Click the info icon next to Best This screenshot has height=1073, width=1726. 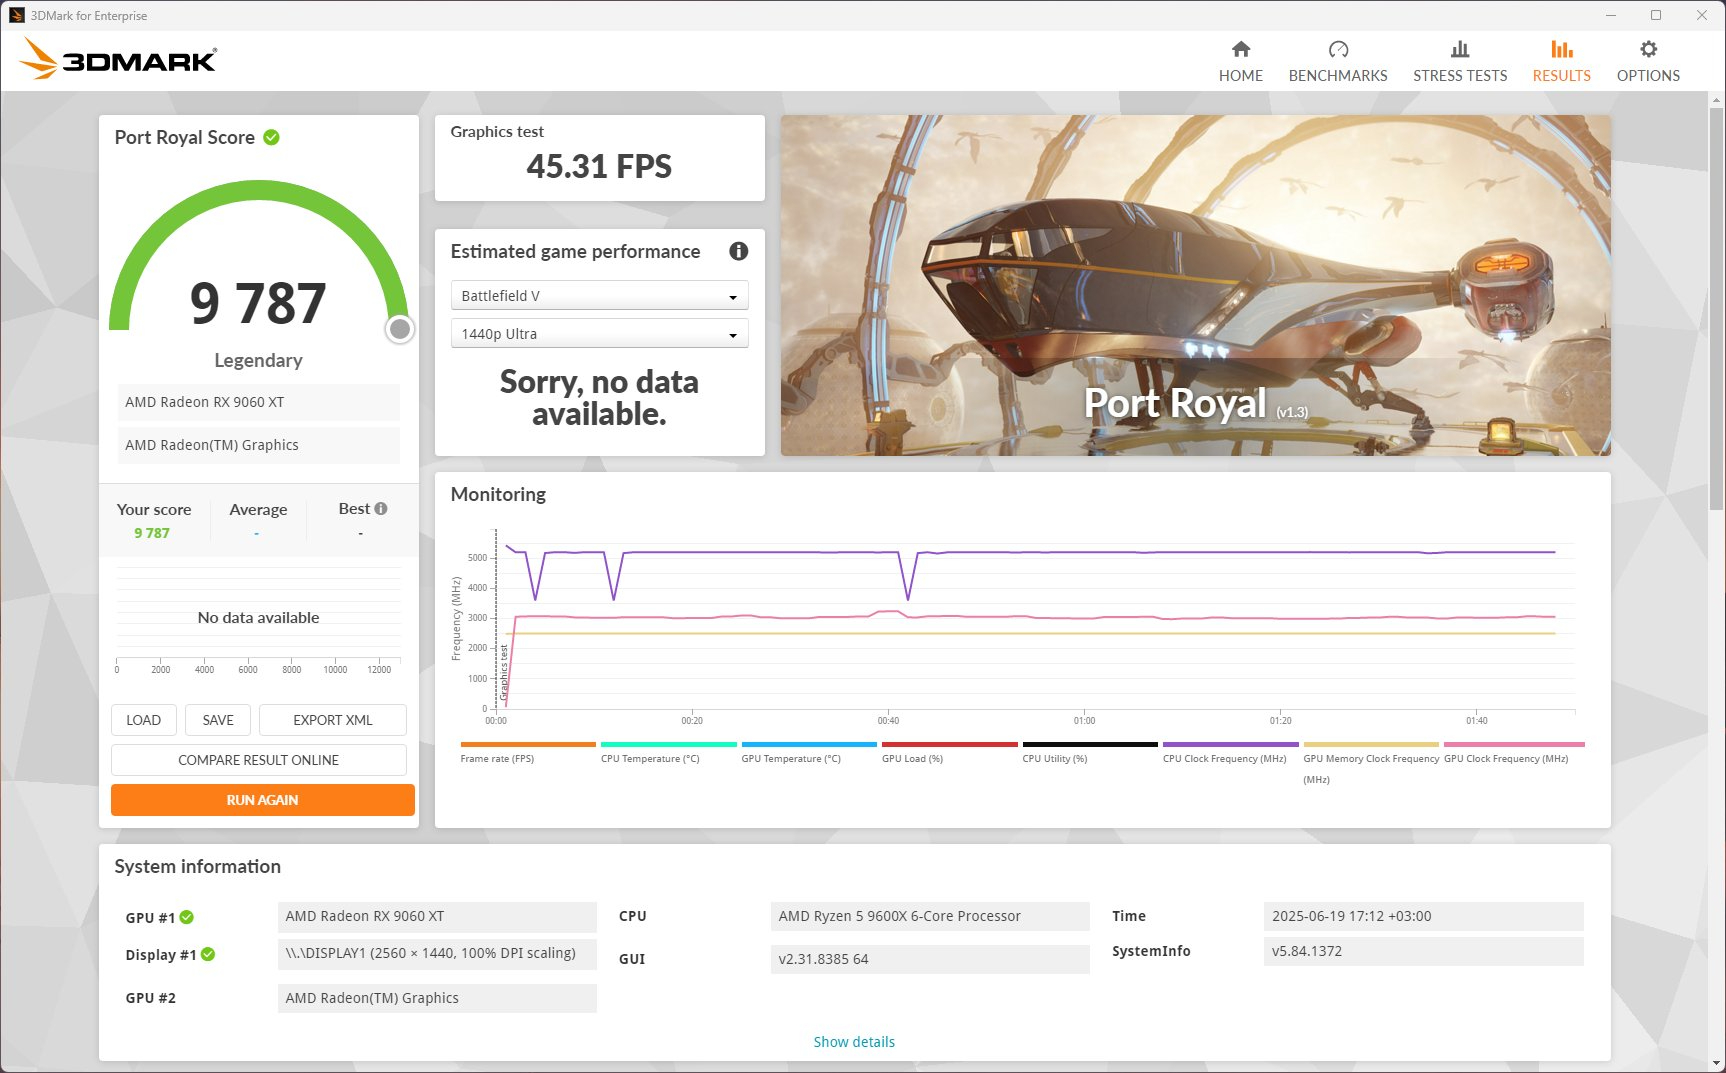381,508
